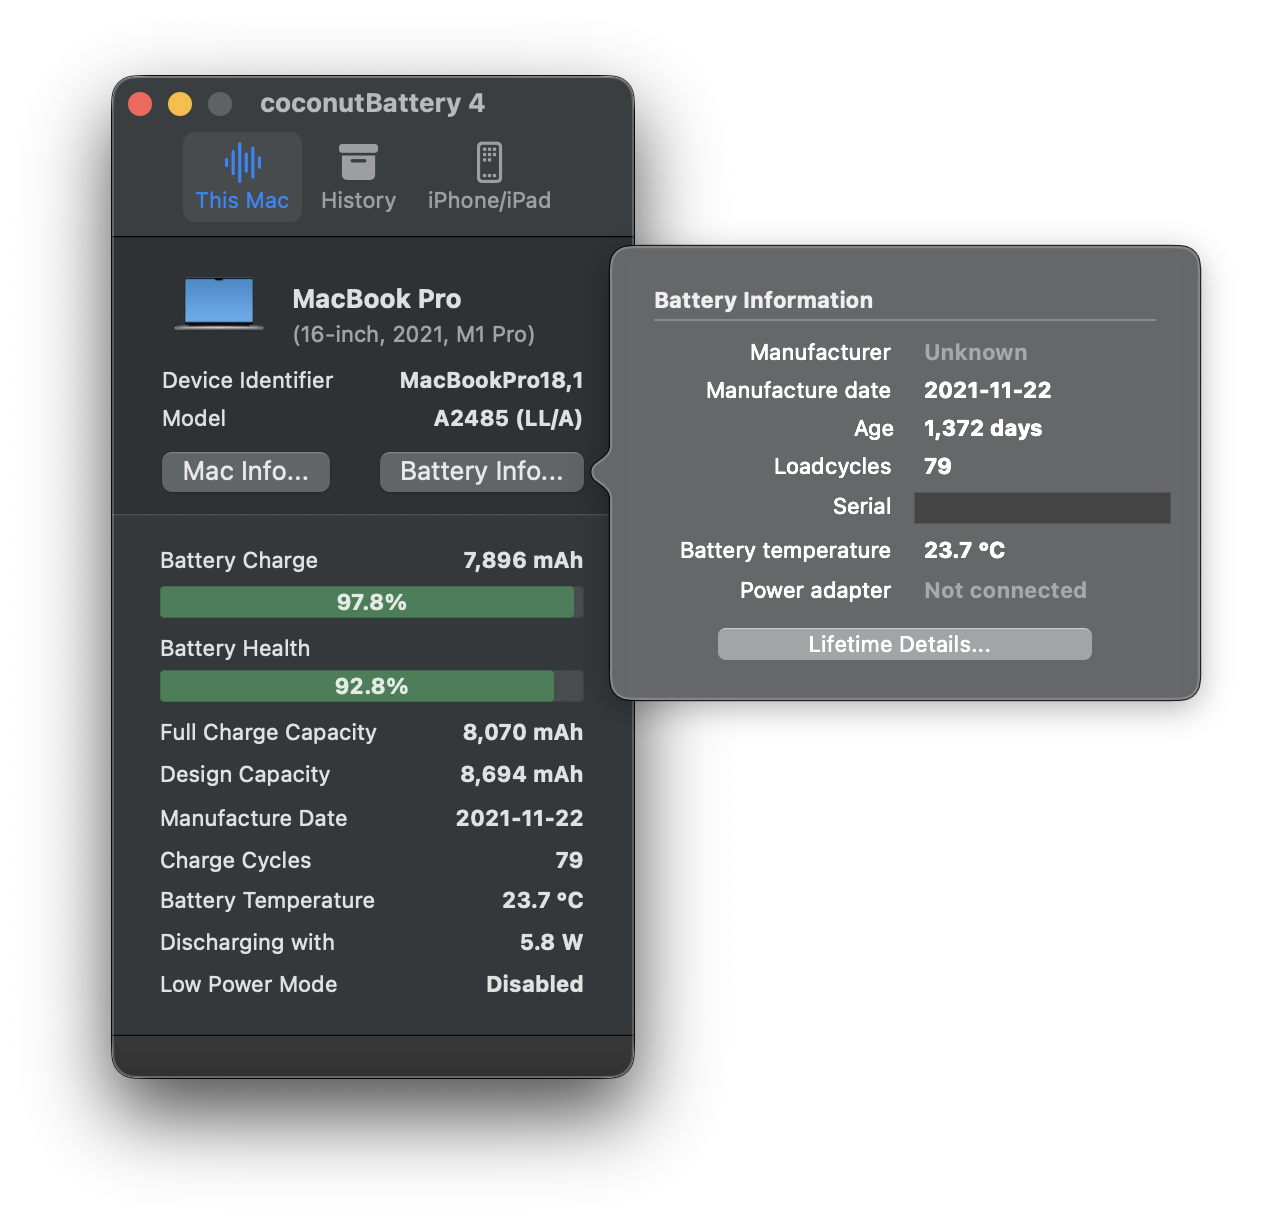Click the Disabled low power value
The height and width of the screenshot is (1226, 1272).
[535, 984]
